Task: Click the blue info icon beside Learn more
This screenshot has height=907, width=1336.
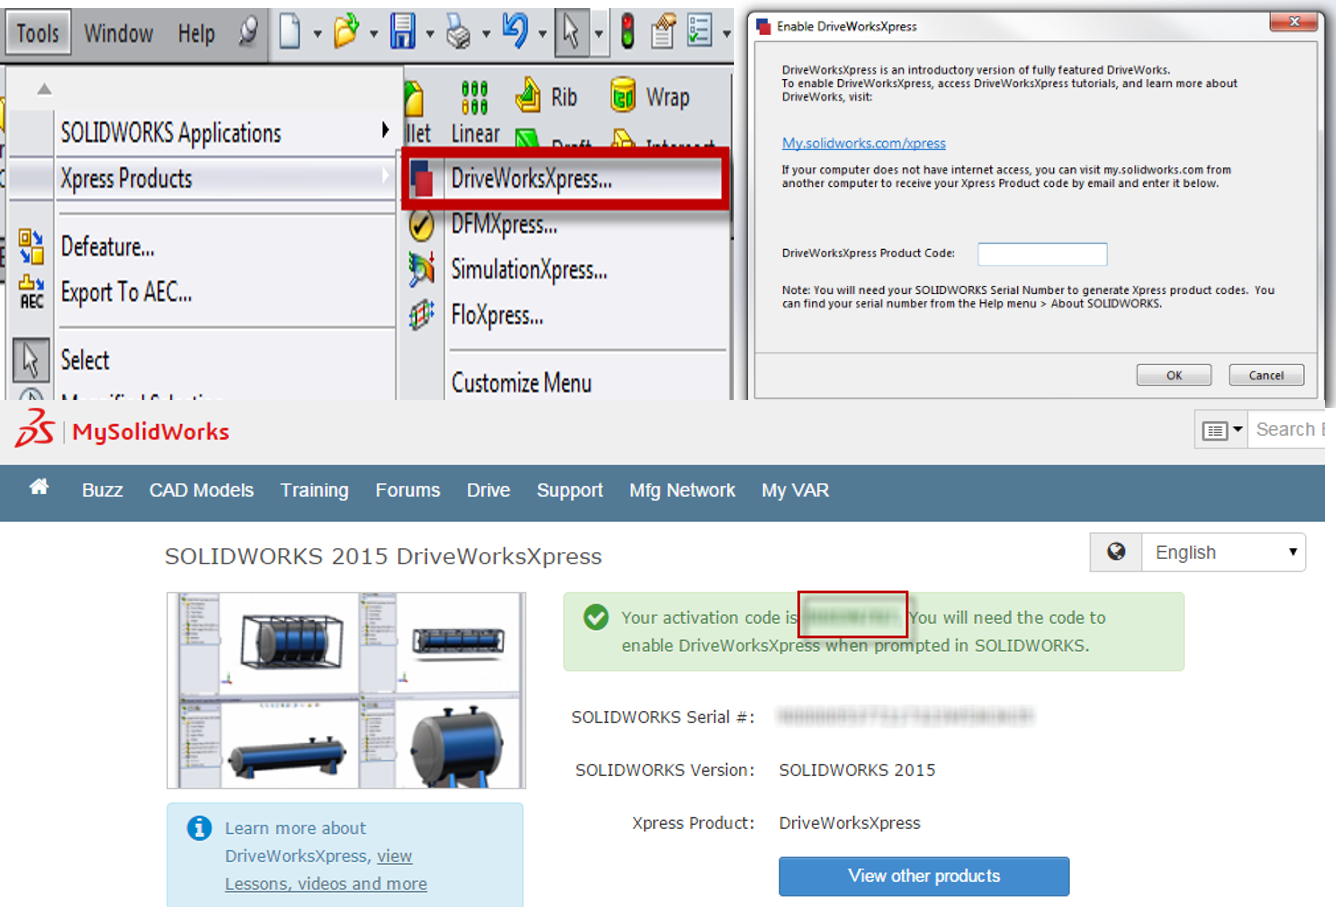Action: [199, 828]
